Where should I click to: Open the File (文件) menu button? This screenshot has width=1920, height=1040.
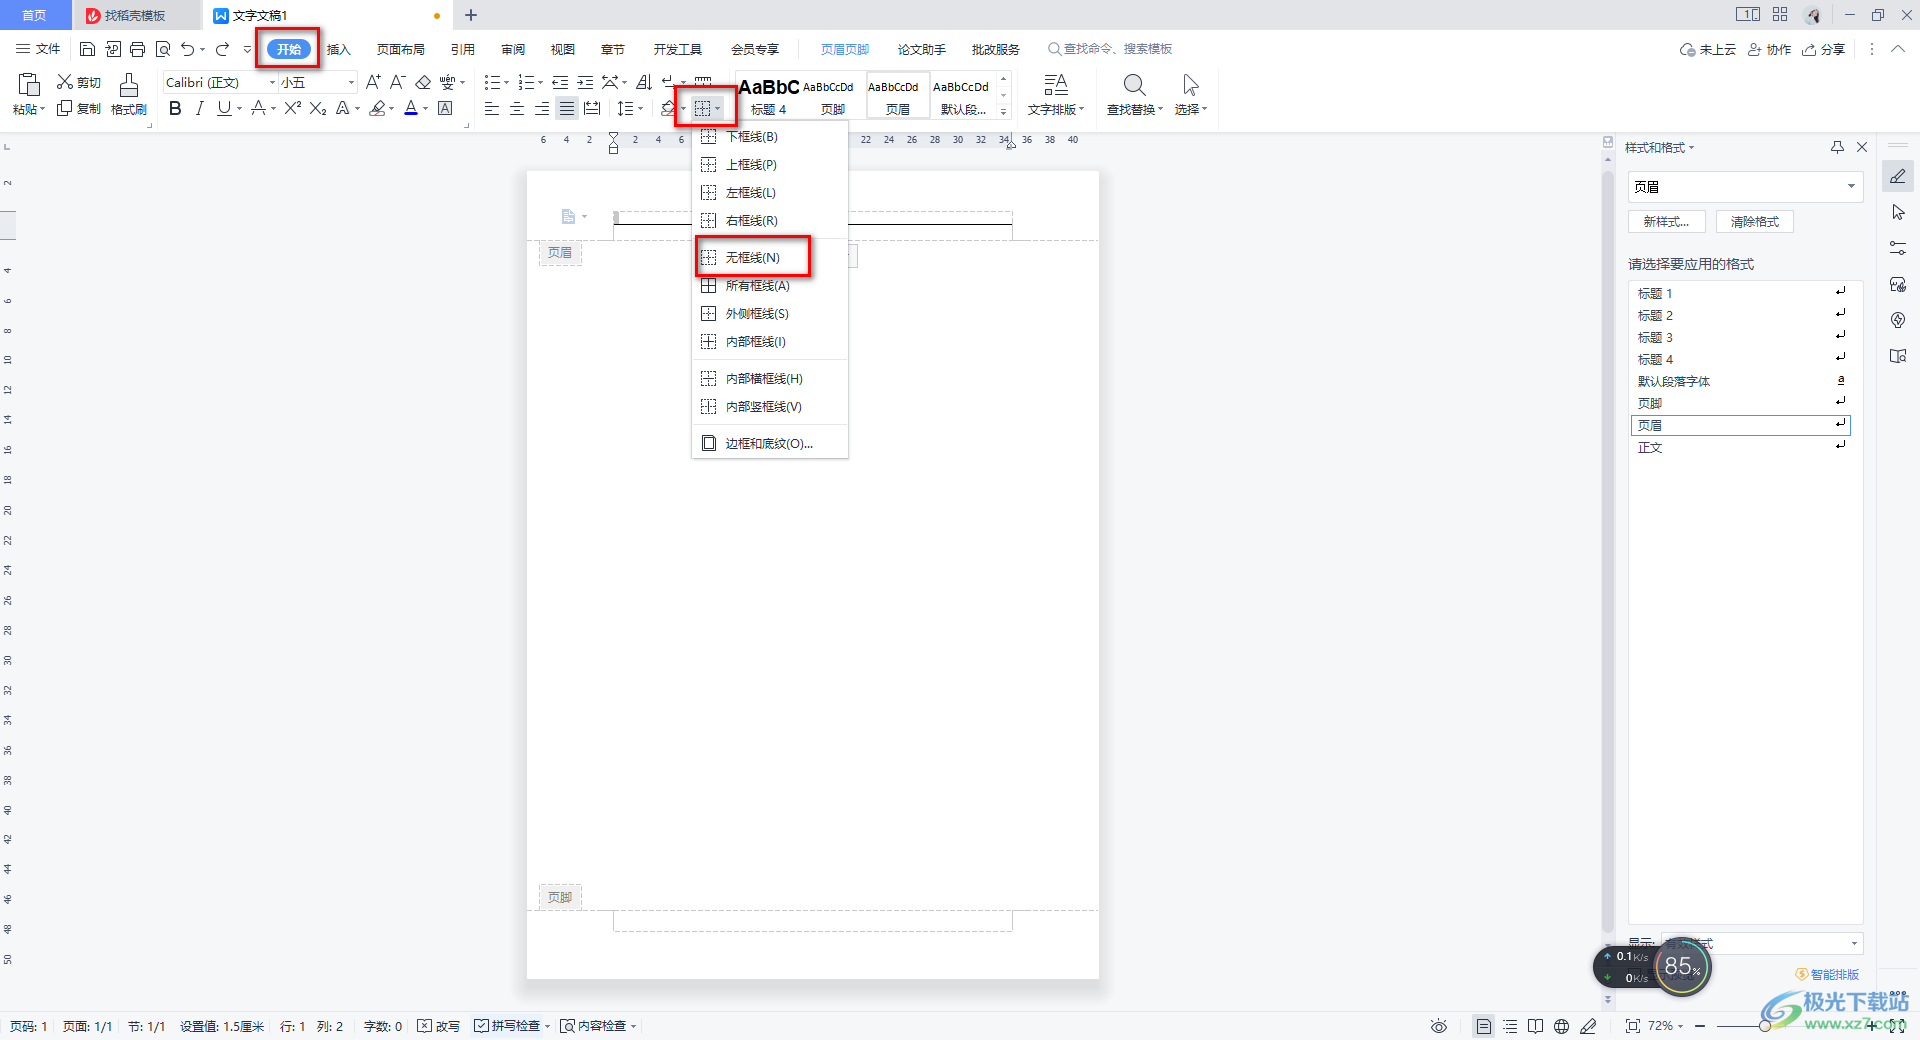[38, 49]
